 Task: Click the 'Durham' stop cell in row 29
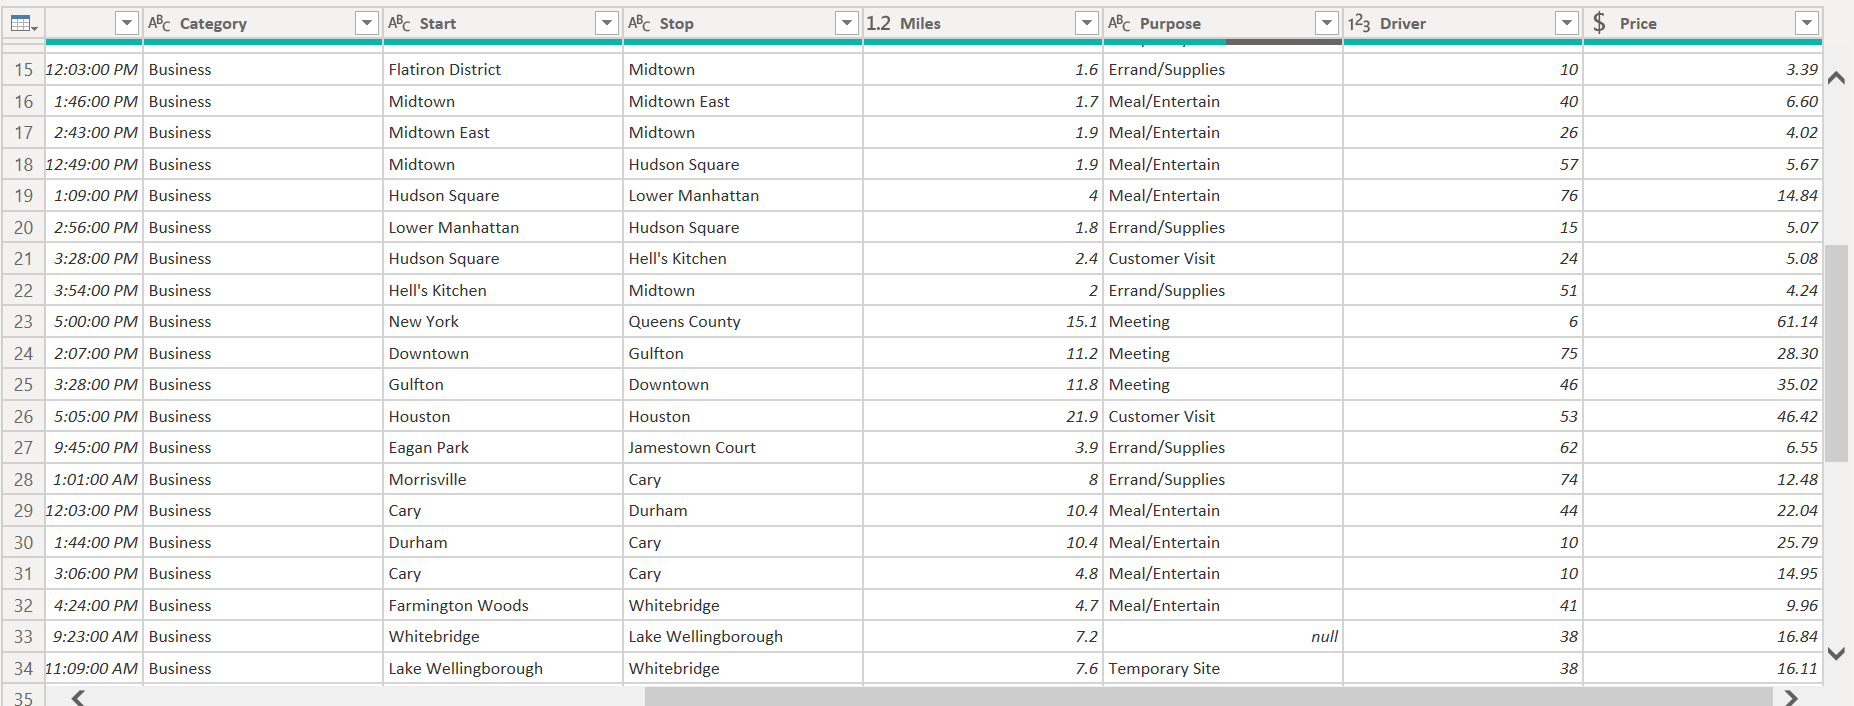[743, 510]
